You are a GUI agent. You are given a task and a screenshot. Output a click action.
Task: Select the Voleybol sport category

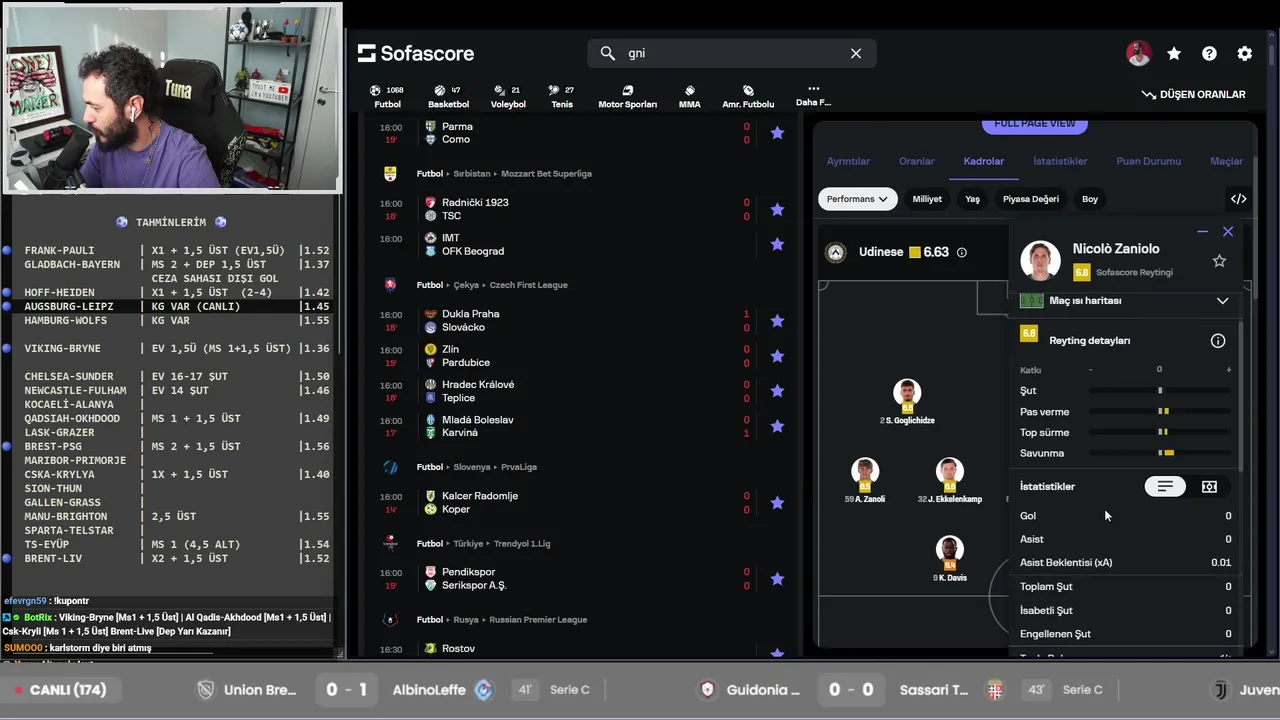tap(508, 96)
